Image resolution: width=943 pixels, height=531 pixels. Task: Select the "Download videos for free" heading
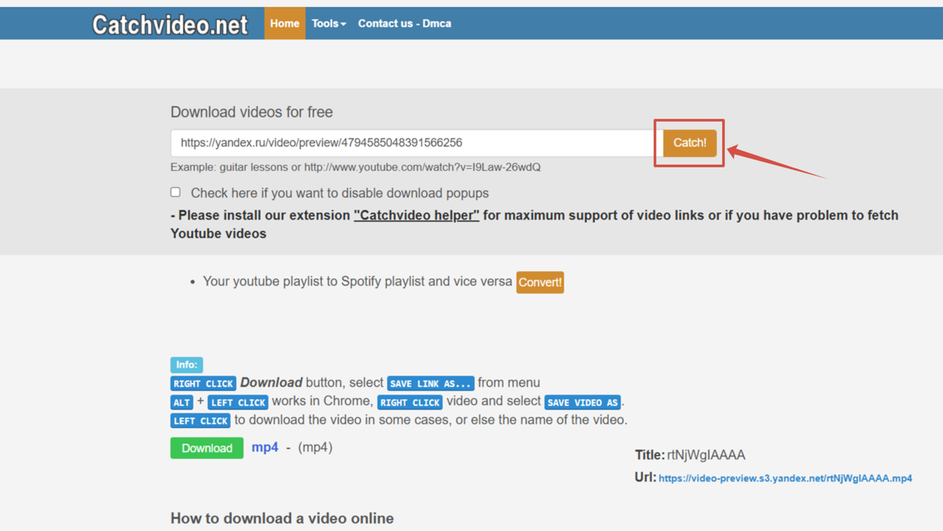coord(251,112)
